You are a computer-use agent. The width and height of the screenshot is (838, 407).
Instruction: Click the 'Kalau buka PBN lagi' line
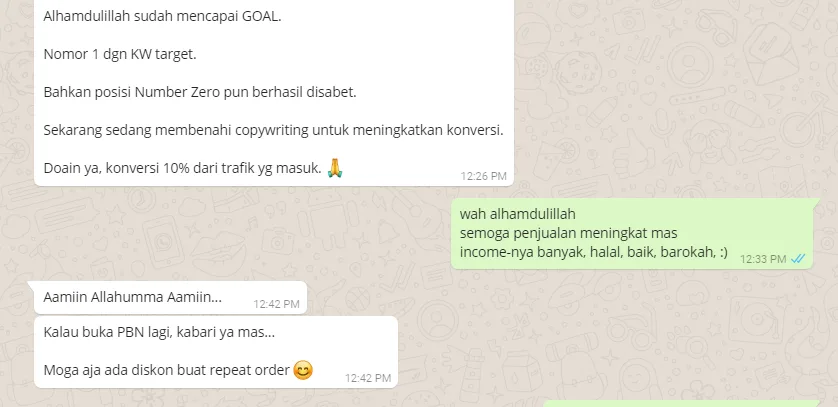[159, 332]
